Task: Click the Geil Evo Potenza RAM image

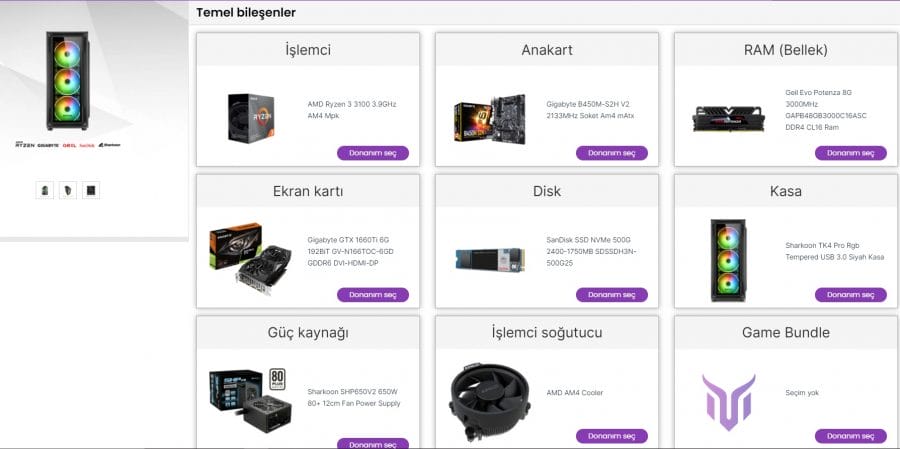Action: pos(728,119)
